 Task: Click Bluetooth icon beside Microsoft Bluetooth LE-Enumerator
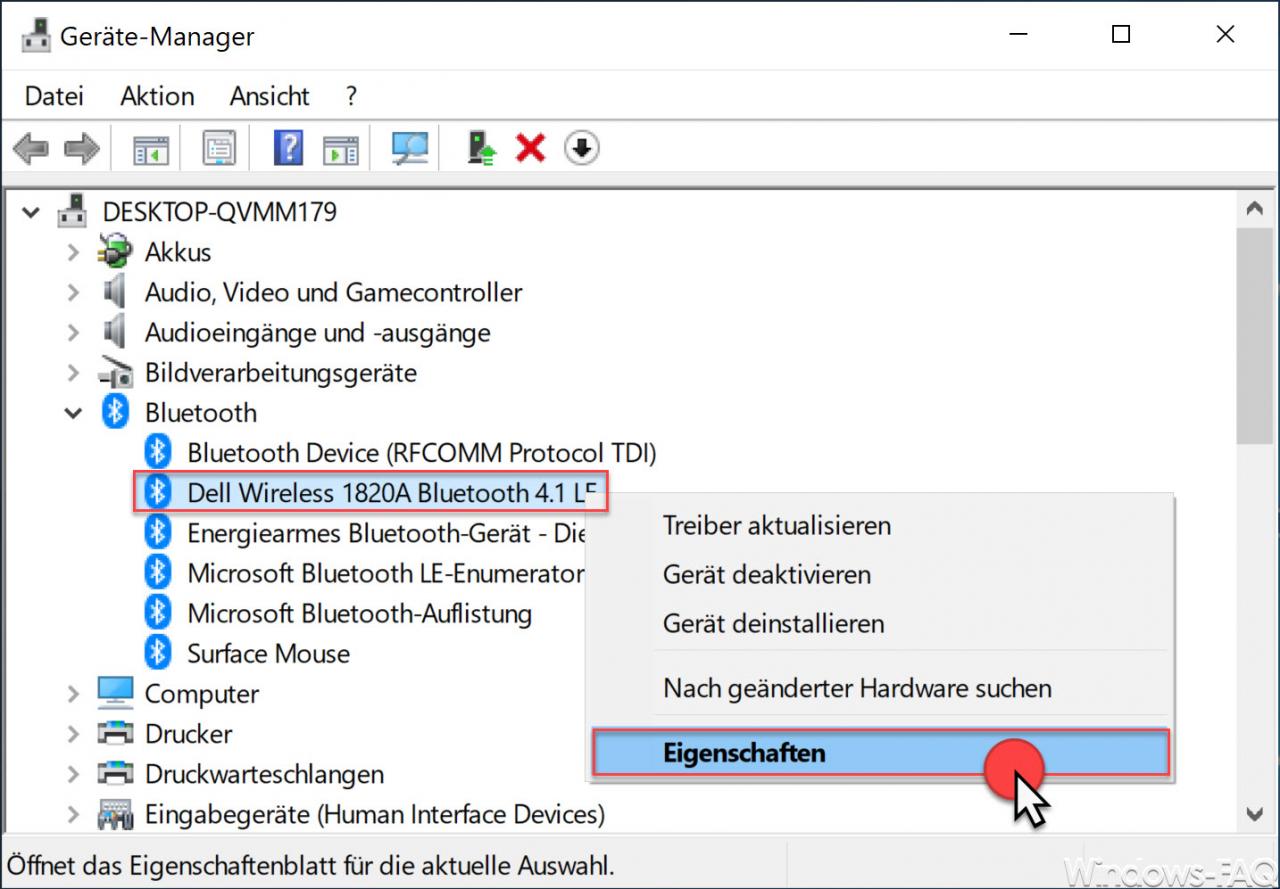pyautogui.click(x=157, y=573)
